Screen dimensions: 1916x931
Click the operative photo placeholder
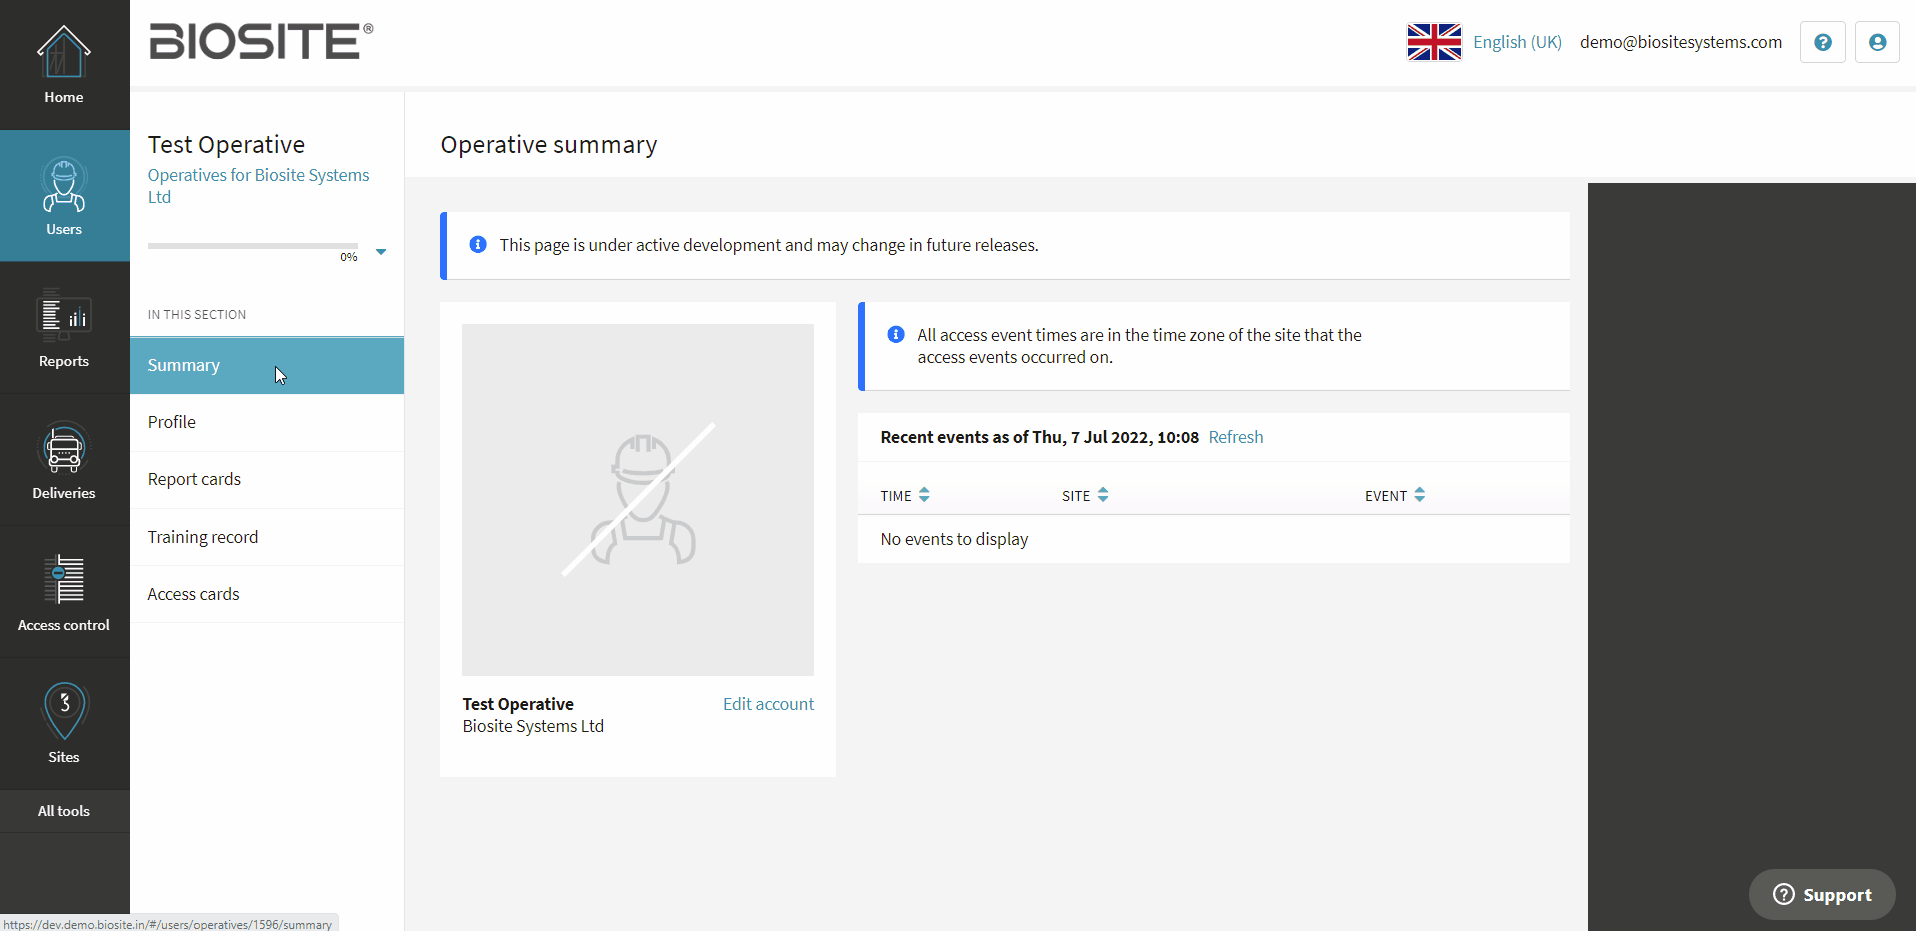click(x=638, y=500)
